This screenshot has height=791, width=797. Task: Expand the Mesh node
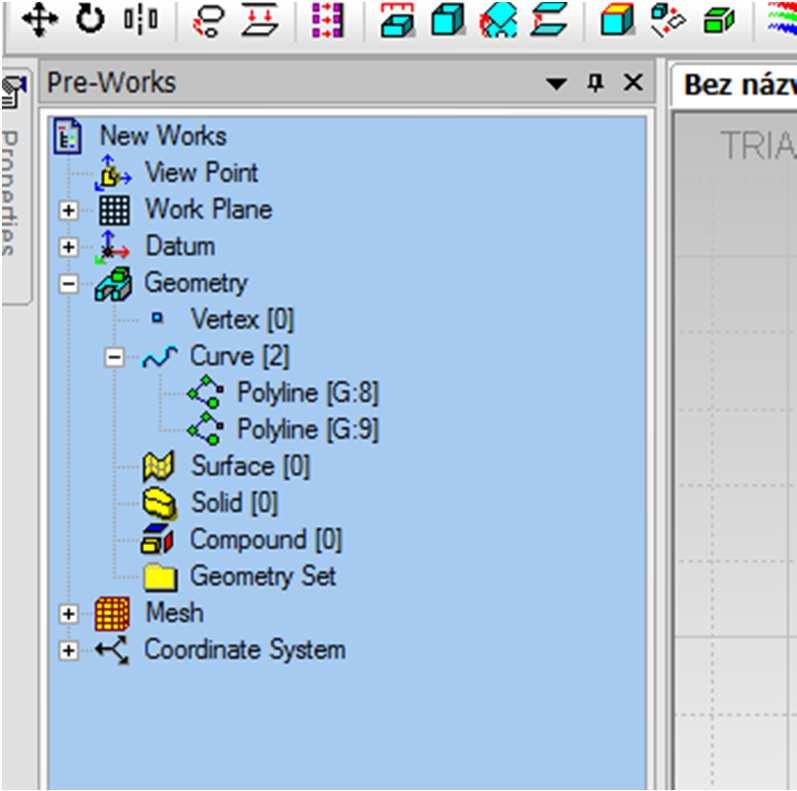click(69, 614)
